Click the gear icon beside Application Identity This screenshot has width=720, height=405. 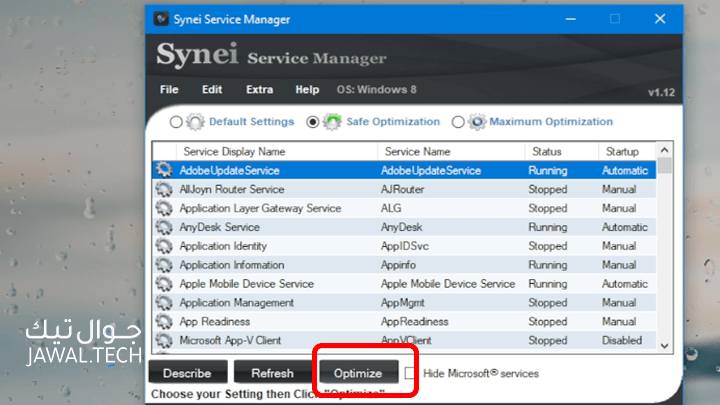[164, 246]
